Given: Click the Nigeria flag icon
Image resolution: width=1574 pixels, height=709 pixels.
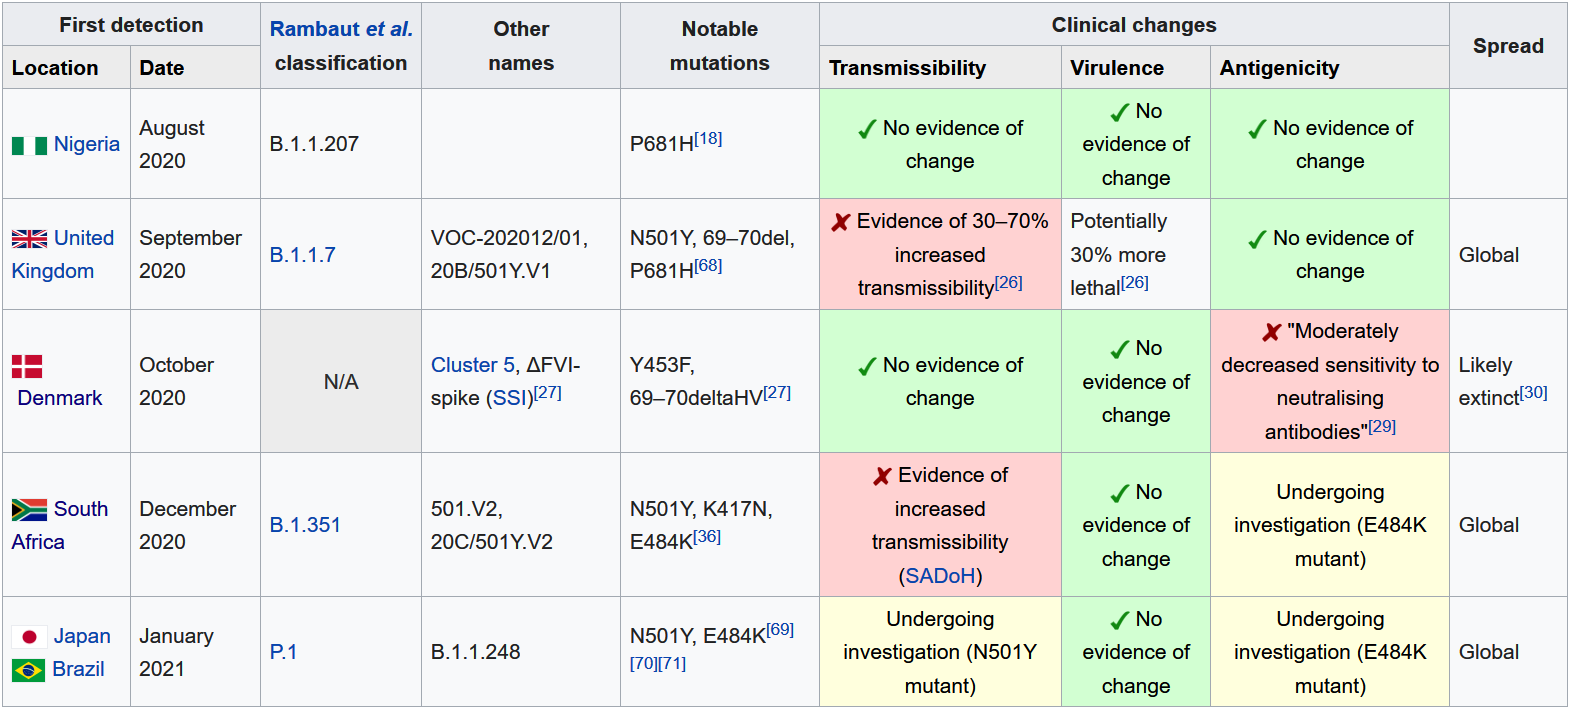Looking at the screenshot, I should coord(29,146).
